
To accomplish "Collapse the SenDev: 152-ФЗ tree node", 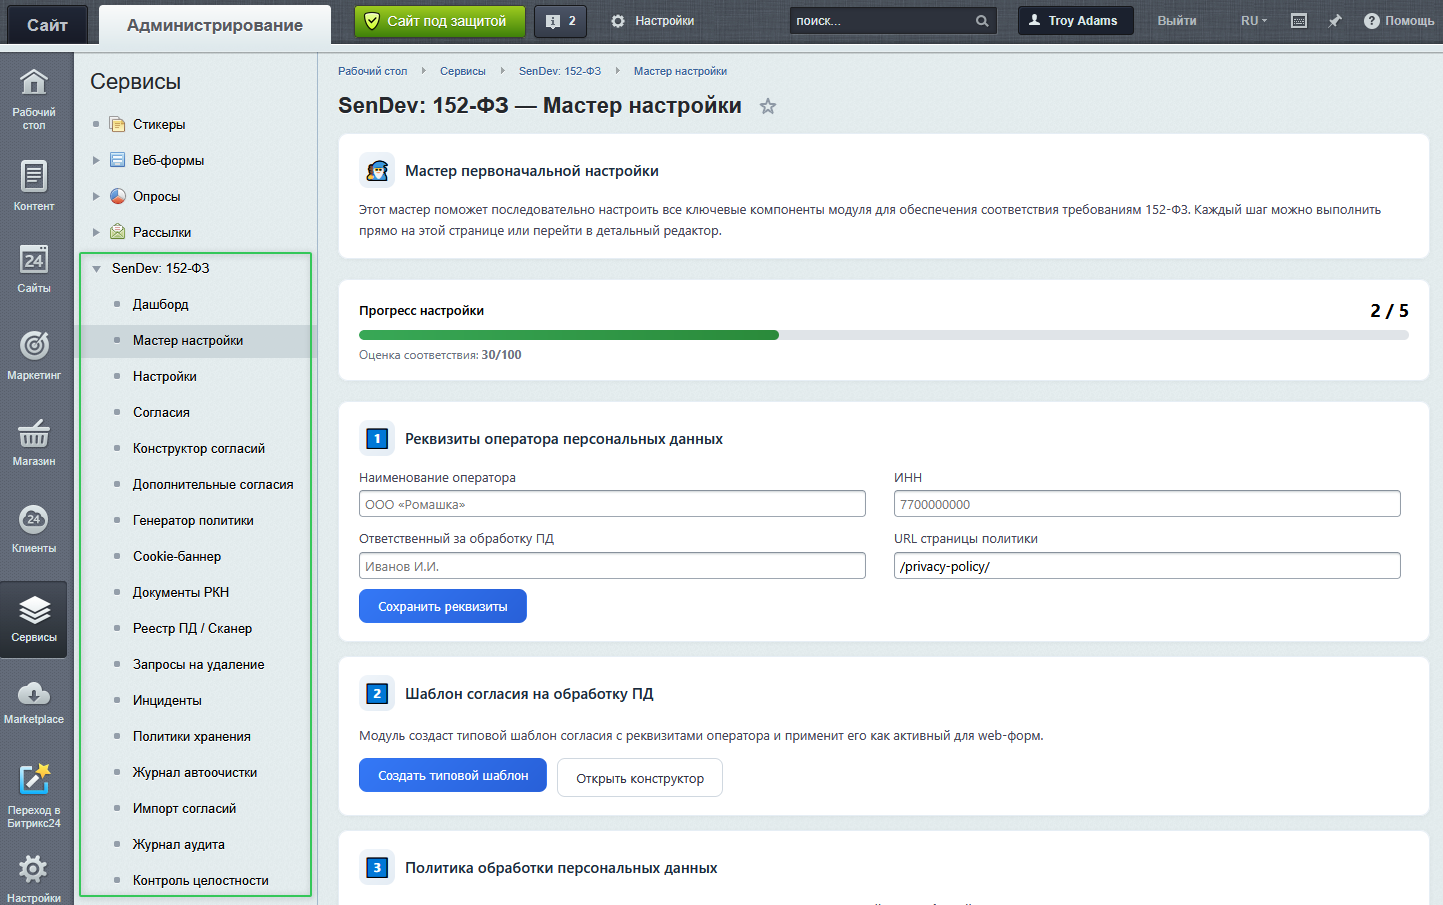I will pyautogui.click(x=97, y=268).
